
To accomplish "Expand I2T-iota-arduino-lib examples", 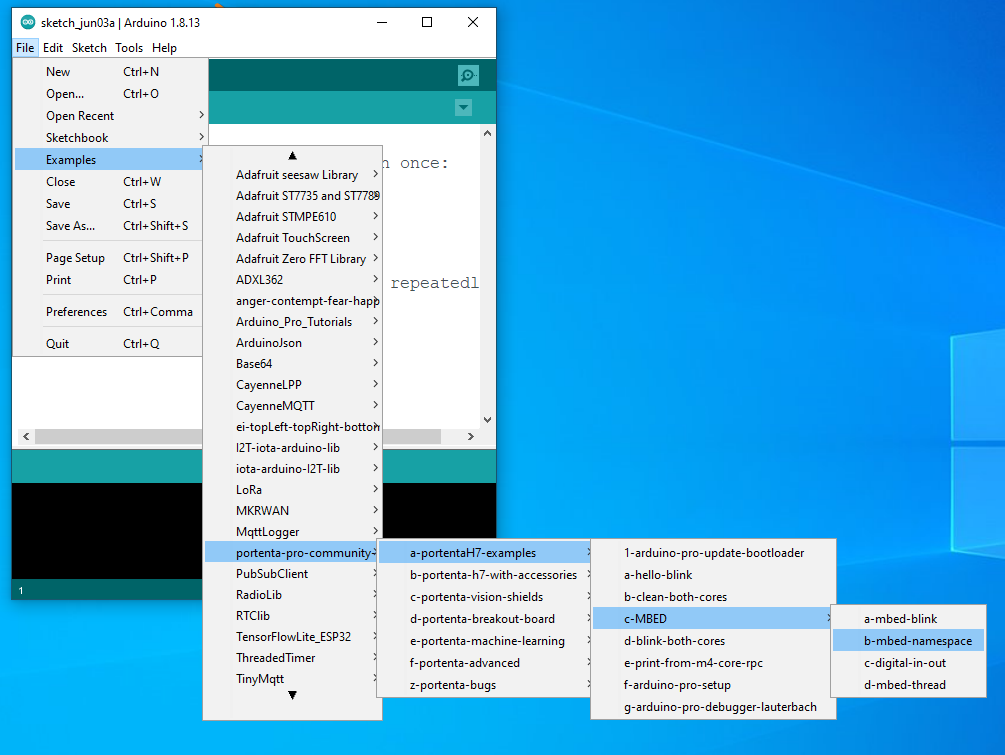I will click(292, 448).
